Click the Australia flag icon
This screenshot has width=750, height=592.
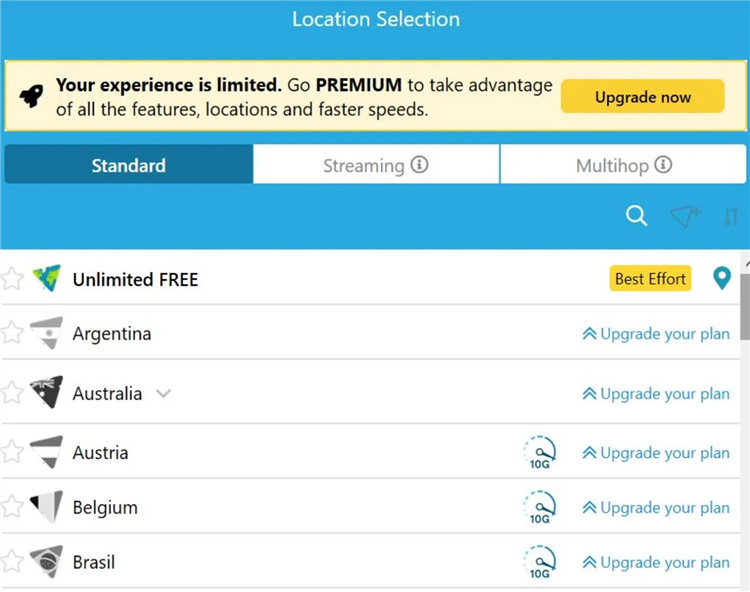[x=46, y=392]
